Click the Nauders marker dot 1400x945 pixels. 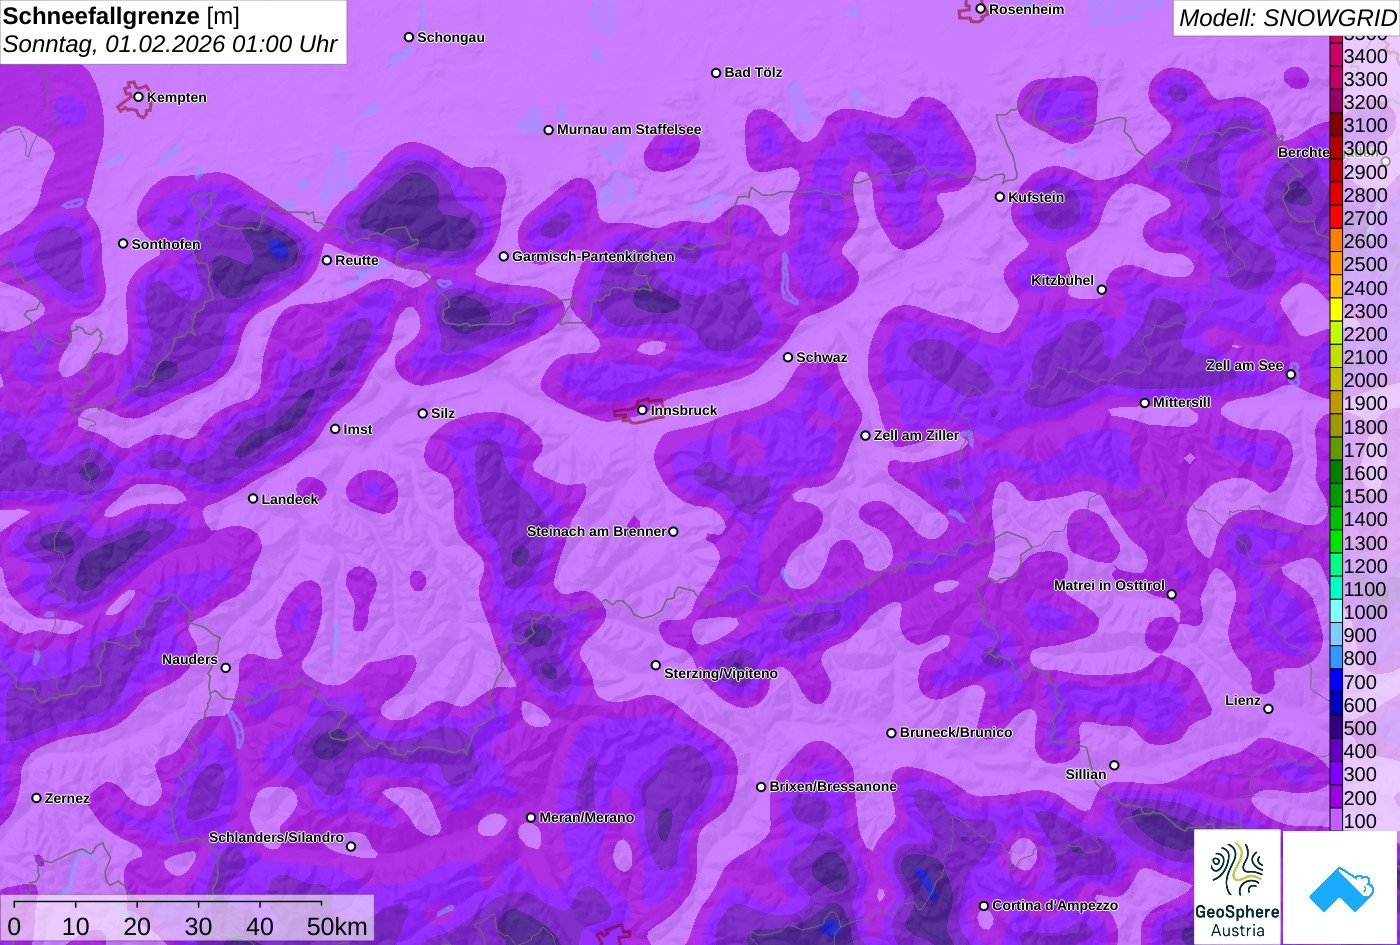pos(226,668)
